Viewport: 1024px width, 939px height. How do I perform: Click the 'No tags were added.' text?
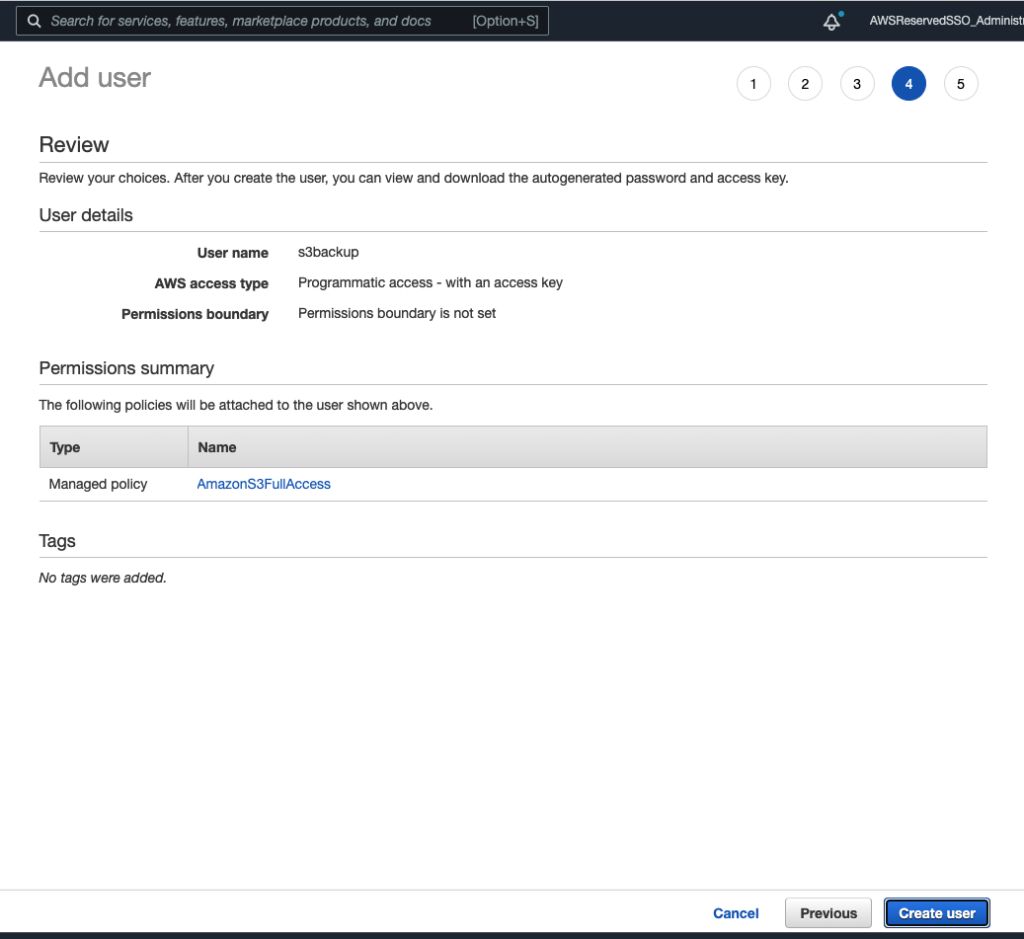pyautogui.click(x=103, y=578)
